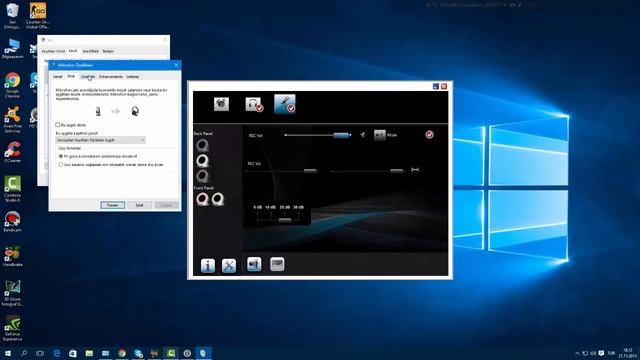The width and height of the screenshot is (640, 360).
Task: Switch to Dinle tab in Mikrofon properties
Action: tap(71, 76)
